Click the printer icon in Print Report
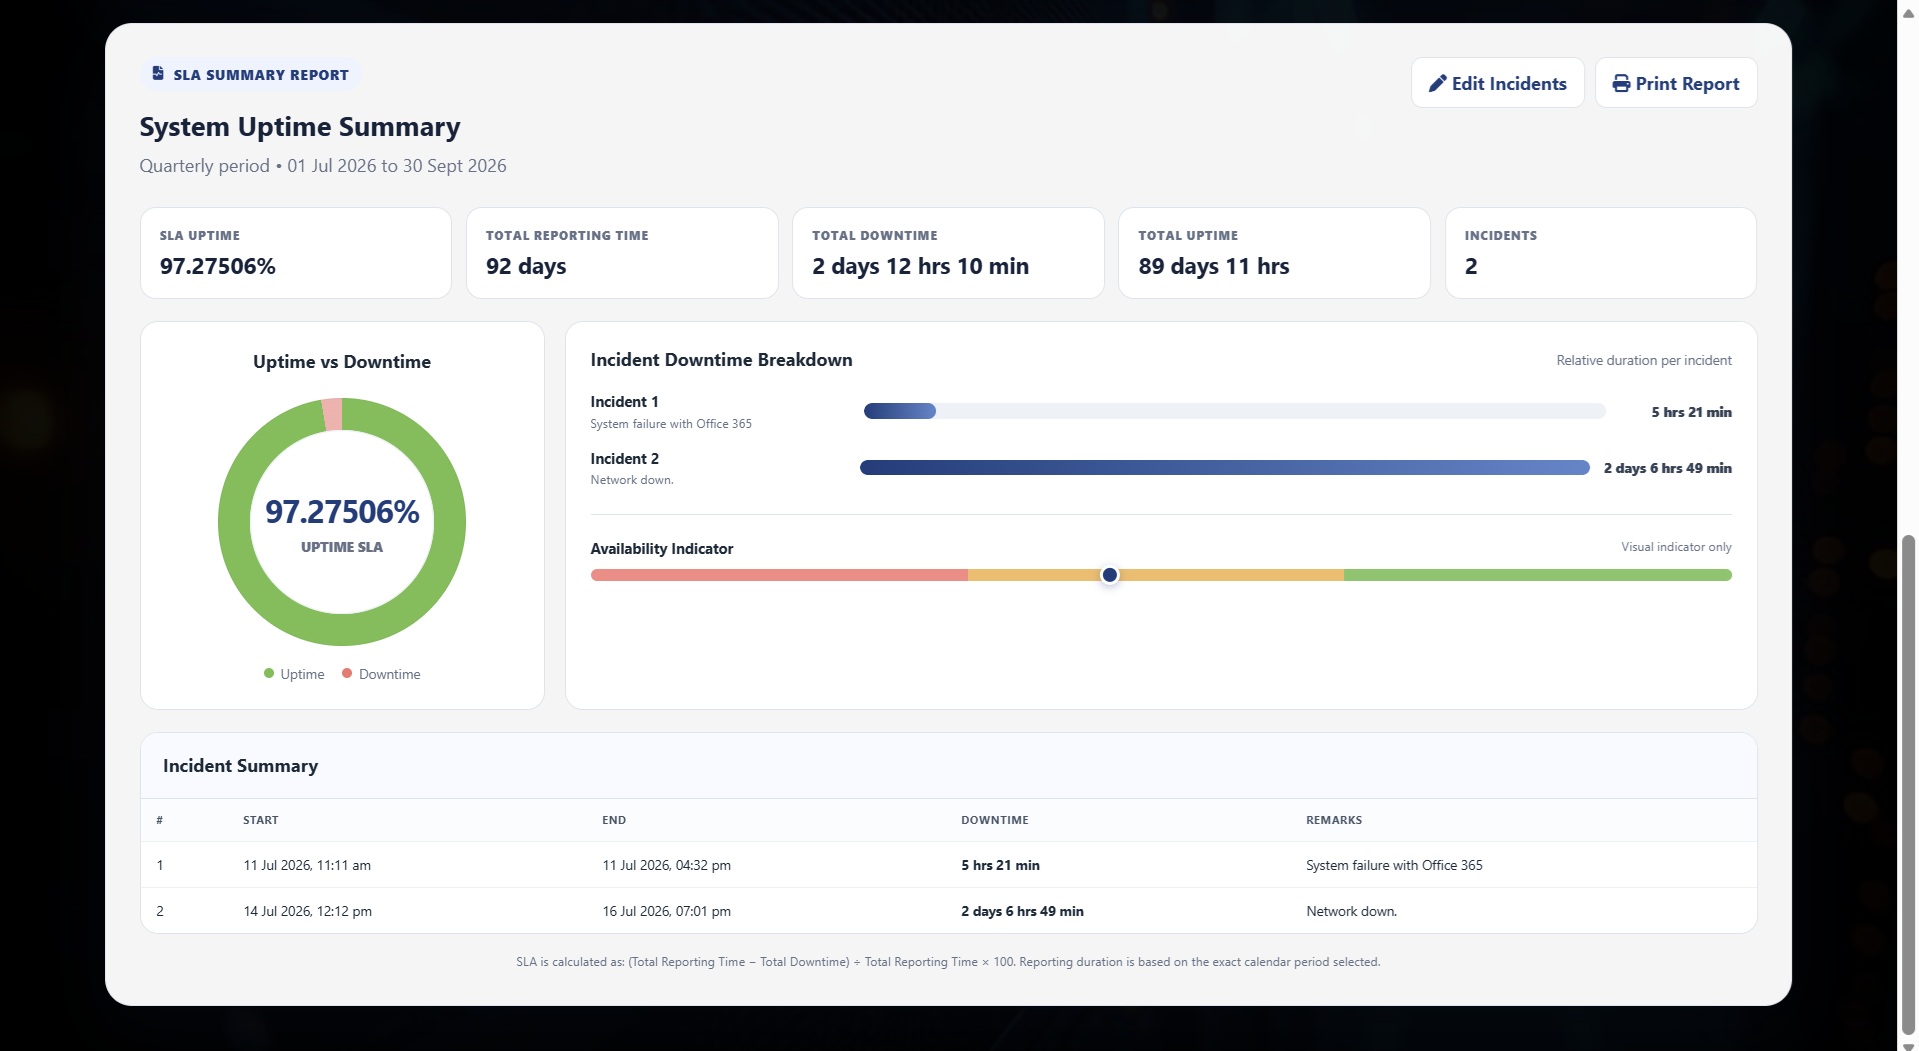The image size is (1919, 1051). 1621,84
